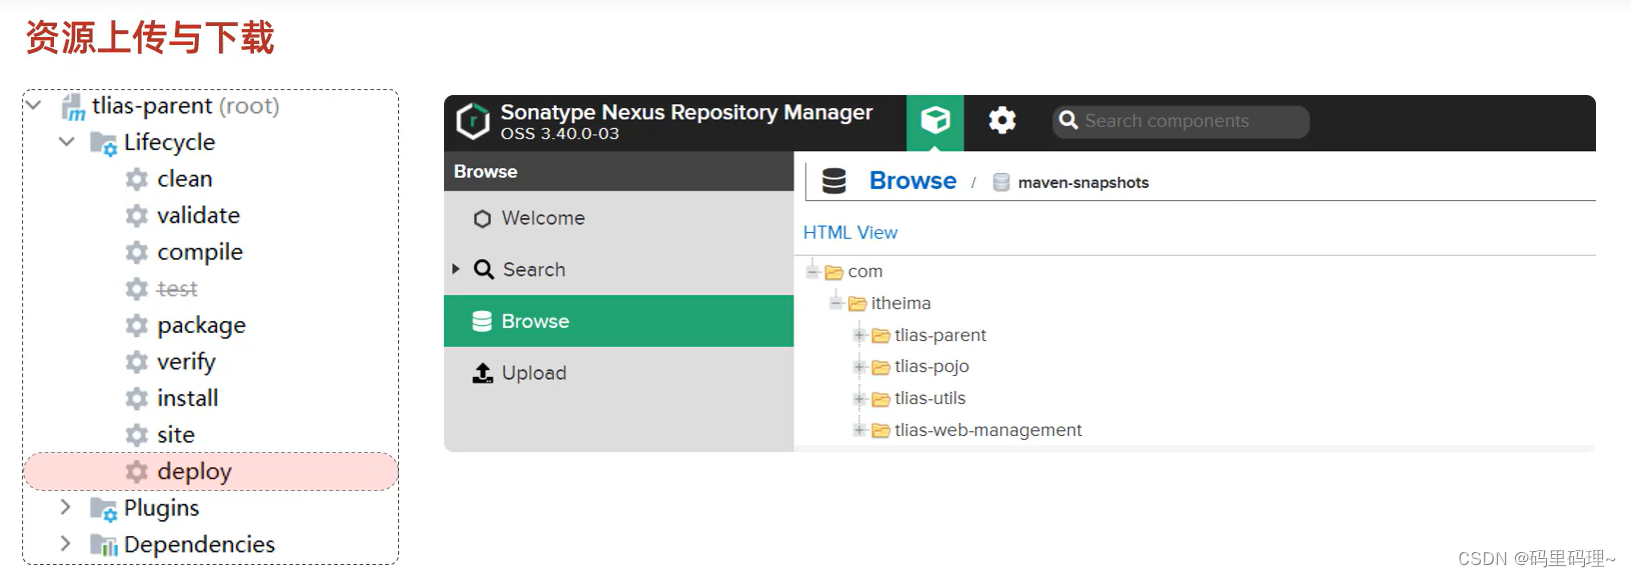Click the Sonatype Nexus logo icon

pyautogui.click(x=473, y=121)
